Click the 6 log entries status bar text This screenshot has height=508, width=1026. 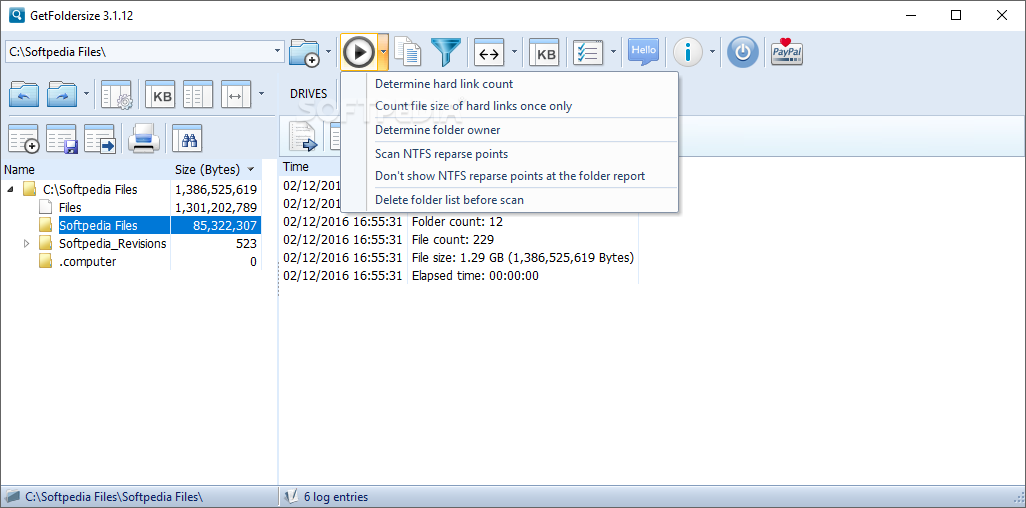[337, 497]
